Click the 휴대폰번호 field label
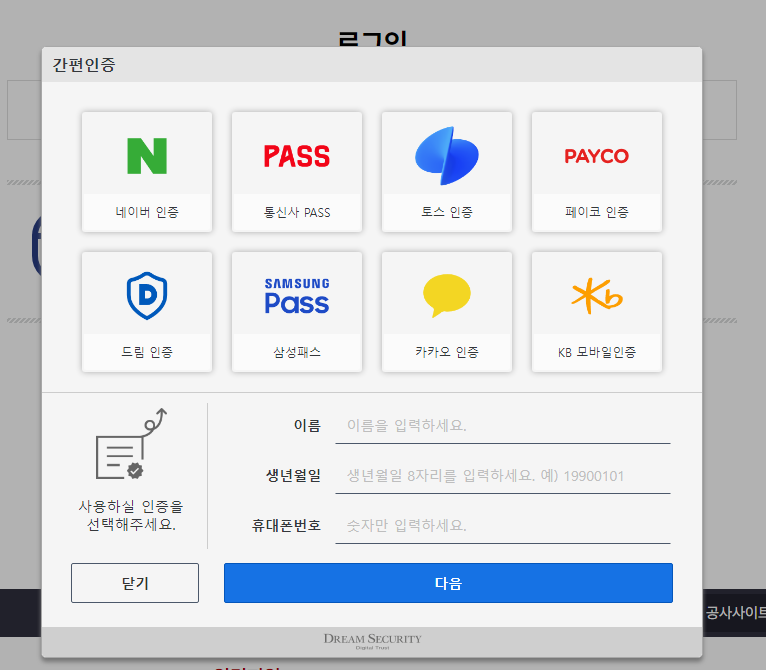Viewport: 766px width, 670px height. 286,525
